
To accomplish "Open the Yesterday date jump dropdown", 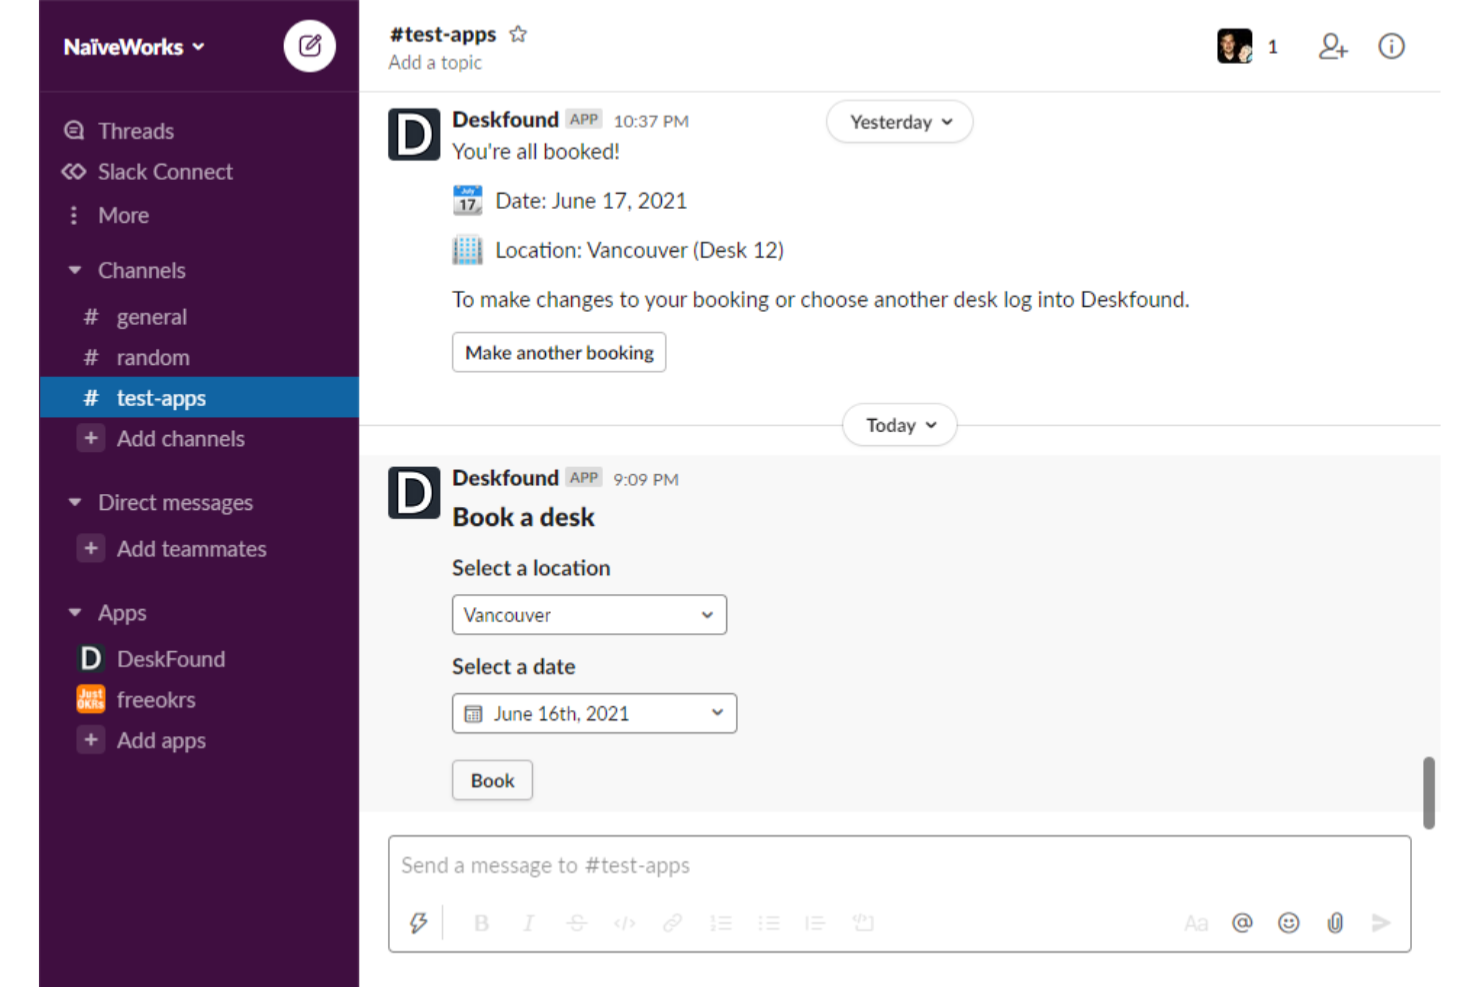I will [x=900, y=122].
